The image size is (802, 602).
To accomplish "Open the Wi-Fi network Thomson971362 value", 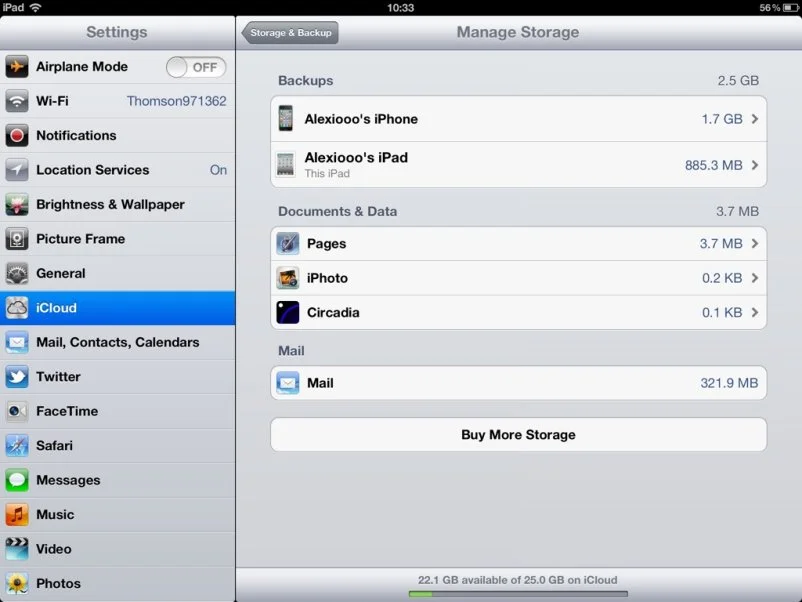I will pos(176,101).
